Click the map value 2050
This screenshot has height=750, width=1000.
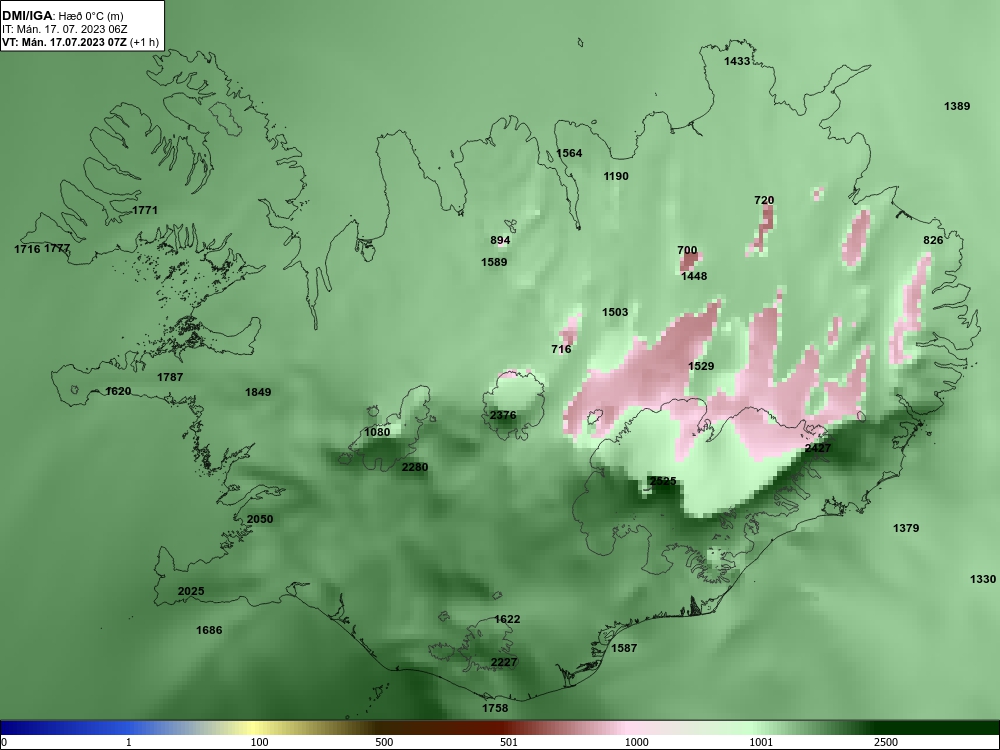260,519
